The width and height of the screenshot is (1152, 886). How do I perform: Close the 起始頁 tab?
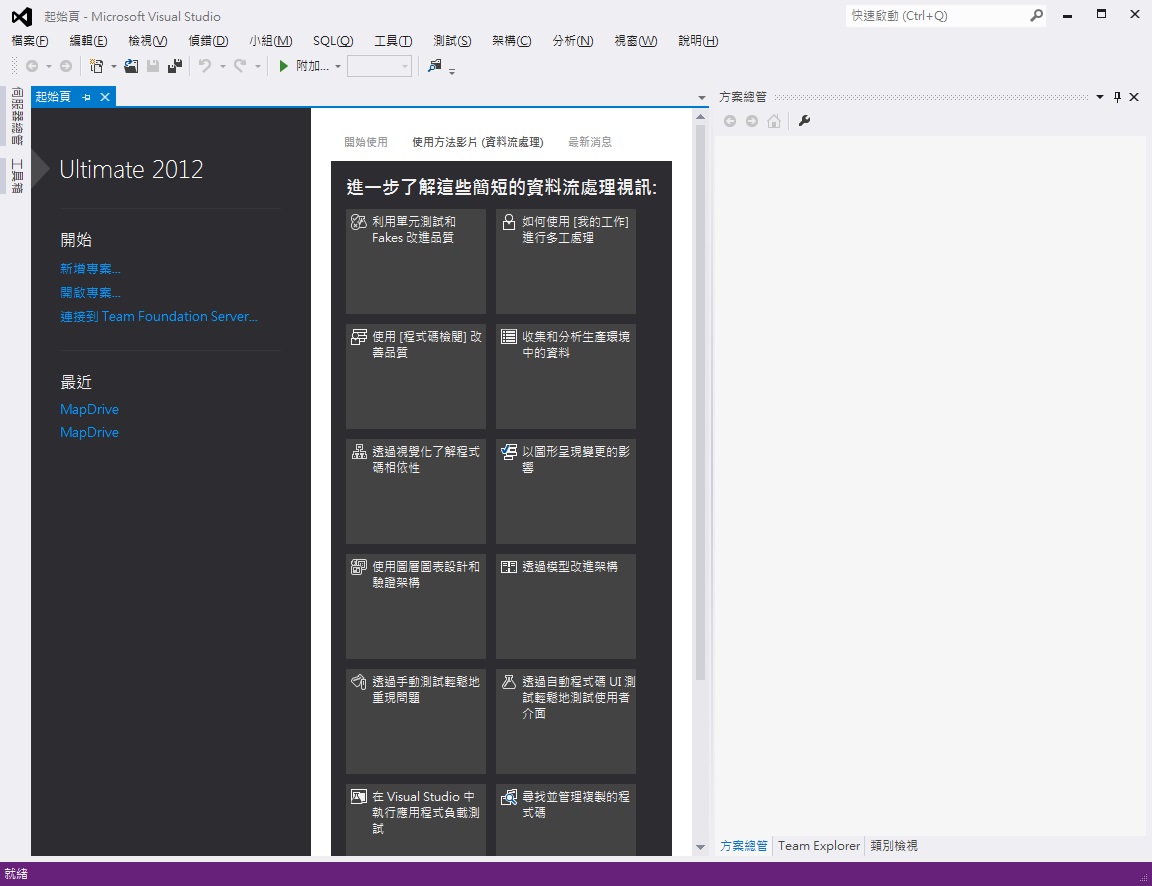(x=105, y=97)
